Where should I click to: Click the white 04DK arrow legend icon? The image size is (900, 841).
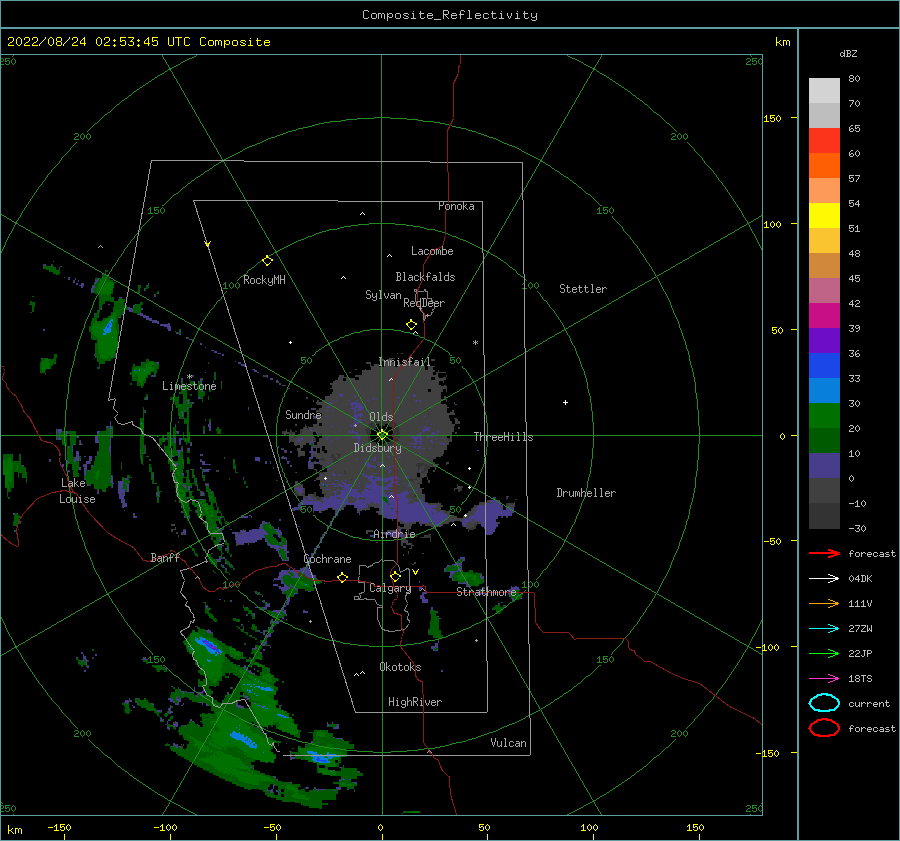824,578
